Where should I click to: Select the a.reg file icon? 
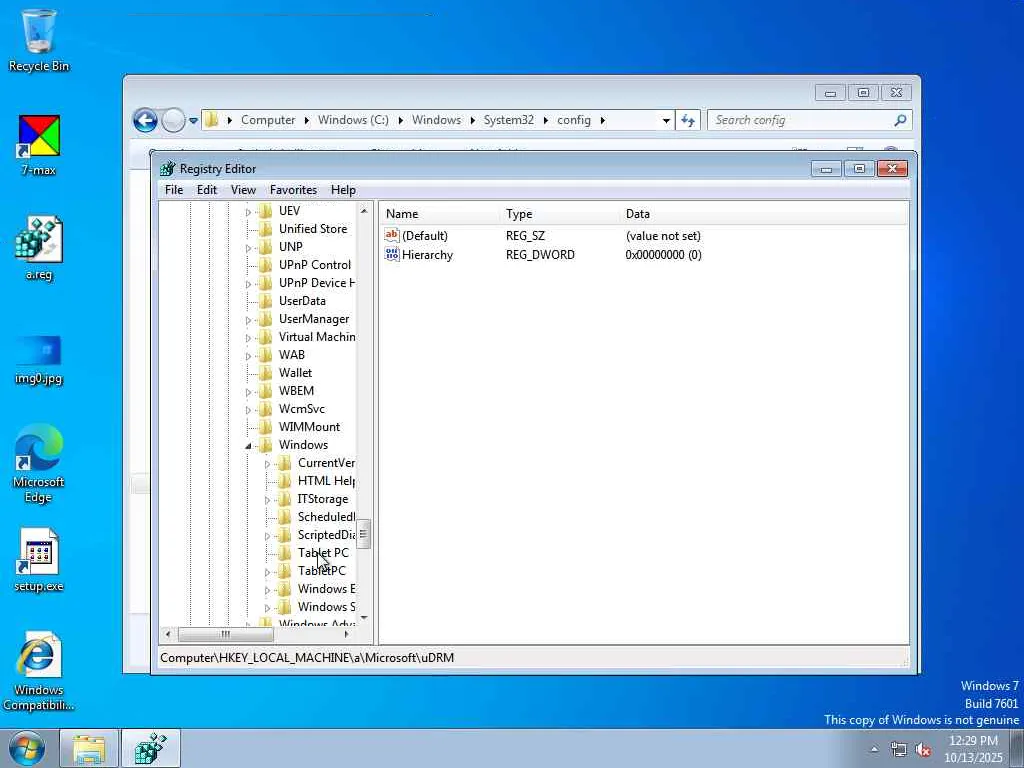coord(39,248)
